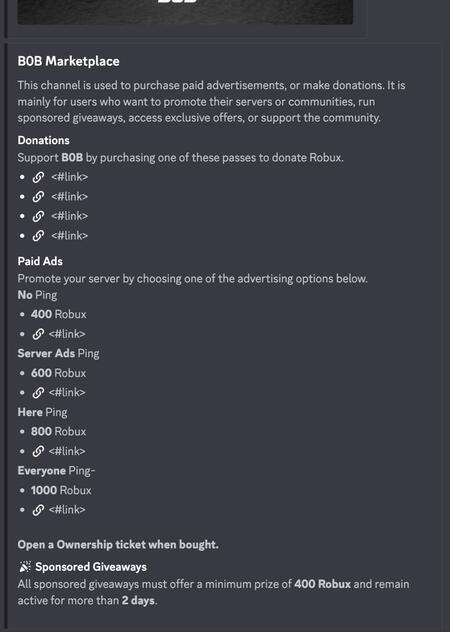
Task: Click the fourth donation link icon
Action: pyautogui.click(x=38, y=236)
